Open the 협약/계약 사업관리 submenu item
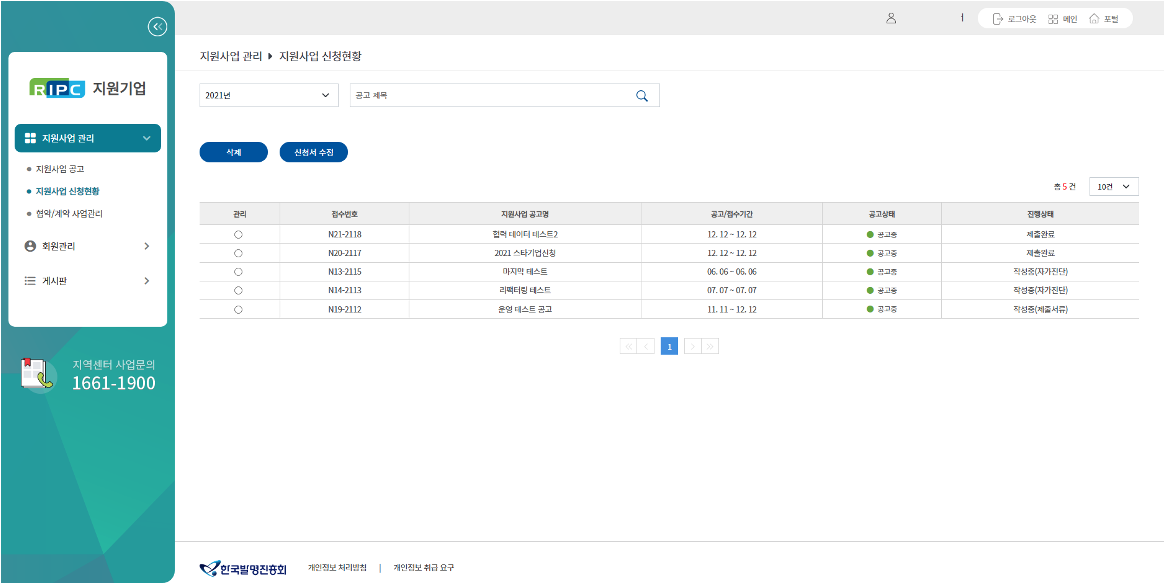Viewport: 1164px width, 584px height. click(69, 213)
